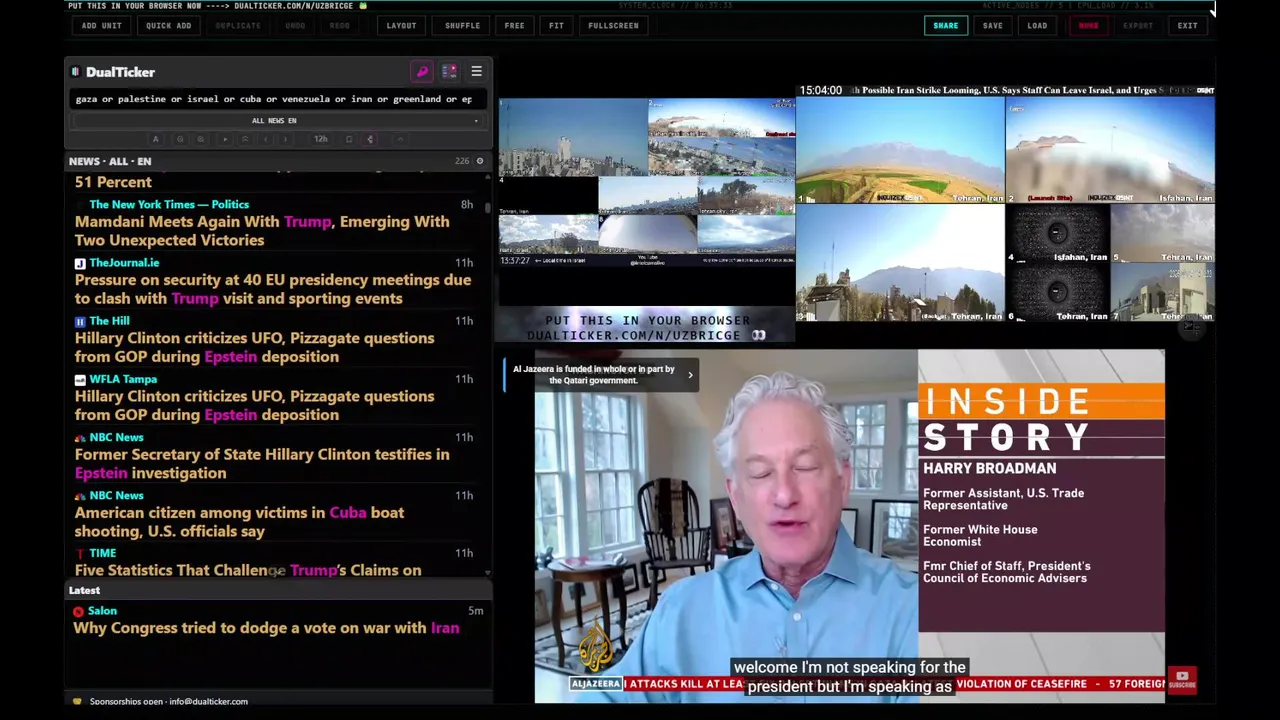Click the Isfahan, Iran camera feed numbered 2

[1110, 150]
